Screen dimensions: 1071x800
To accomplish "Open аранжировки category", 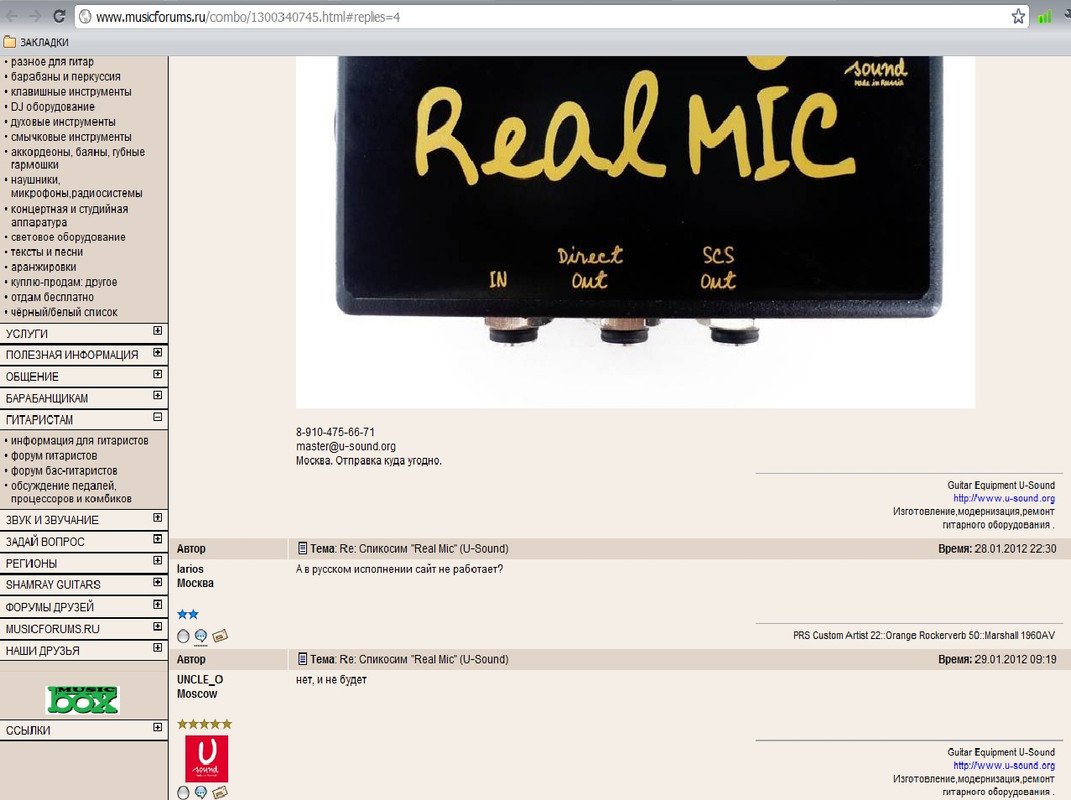I will pos(43,267).
